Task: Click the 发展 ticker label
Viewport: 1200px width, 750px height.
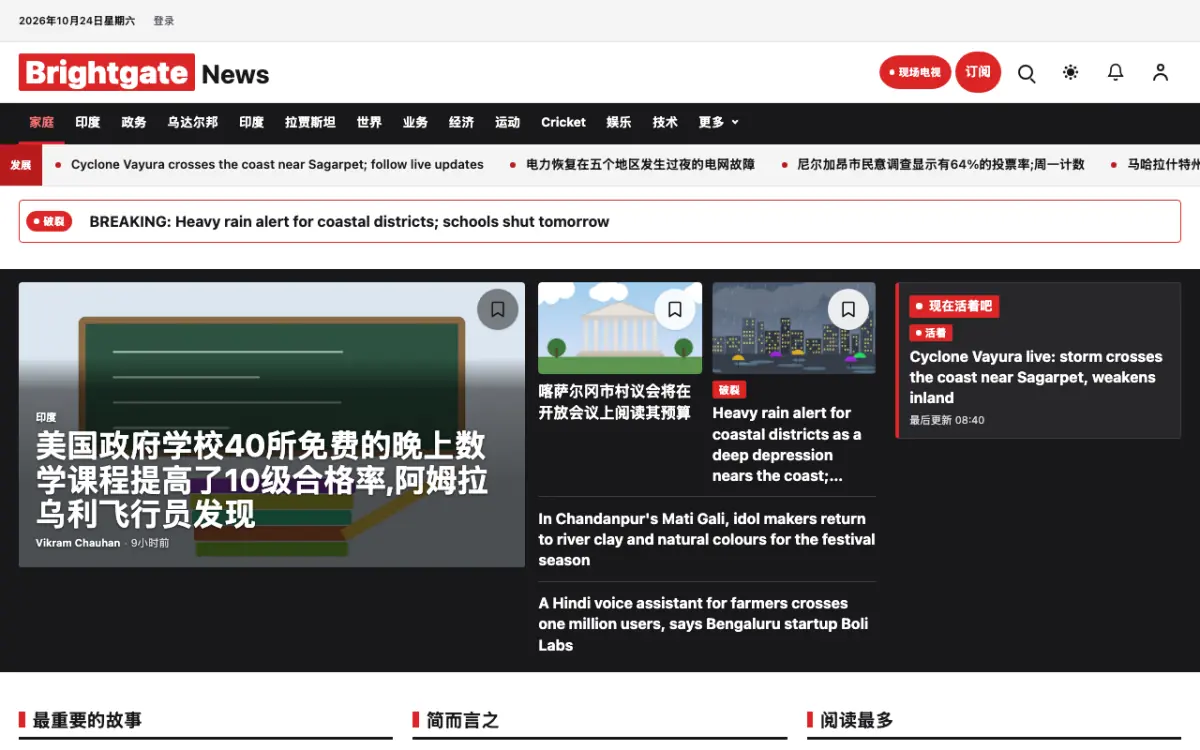Action: coord(21,165)
